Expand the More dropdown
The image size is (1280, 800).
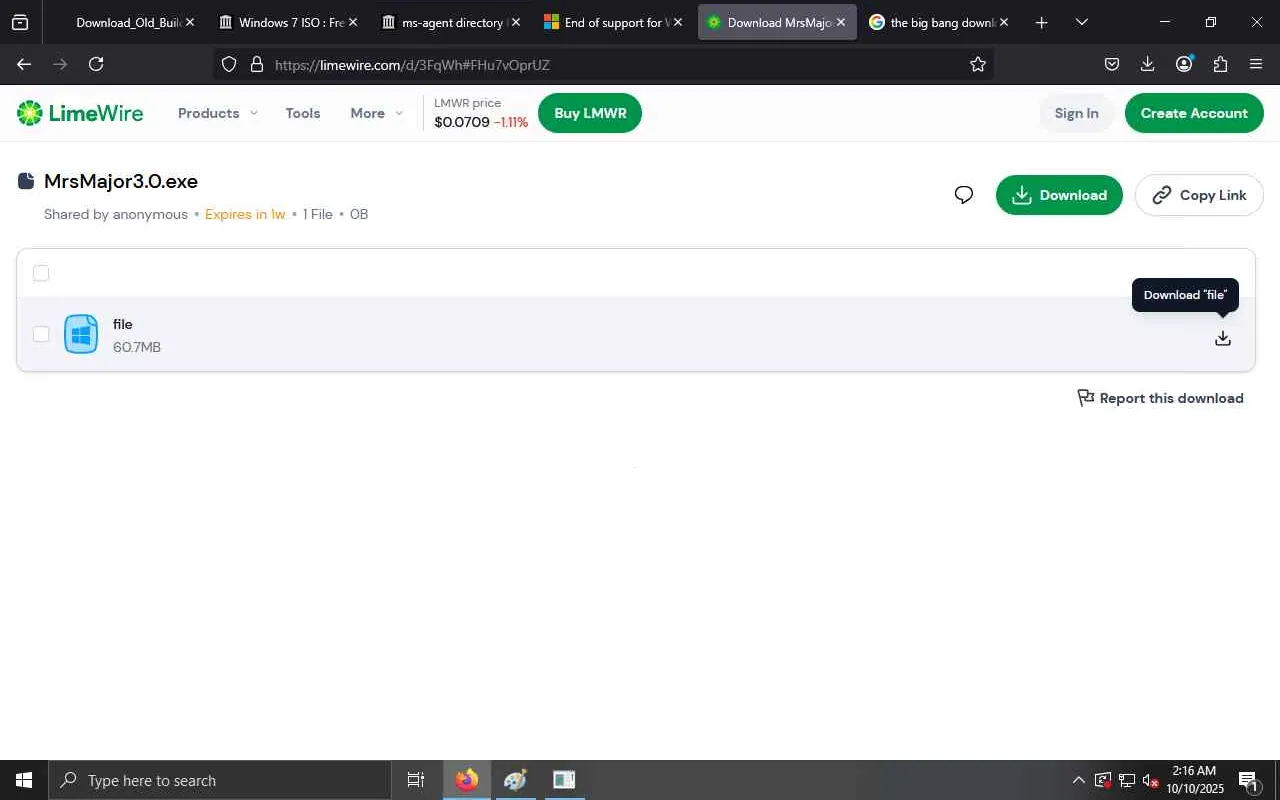point(377,113)
